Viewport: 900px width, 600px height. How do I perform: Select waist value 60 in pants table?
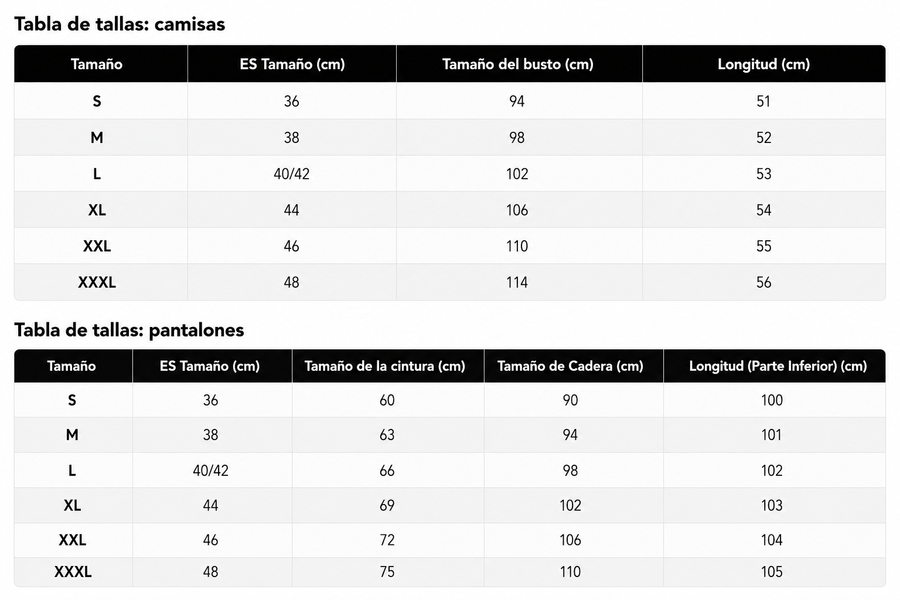coord(387,400)
